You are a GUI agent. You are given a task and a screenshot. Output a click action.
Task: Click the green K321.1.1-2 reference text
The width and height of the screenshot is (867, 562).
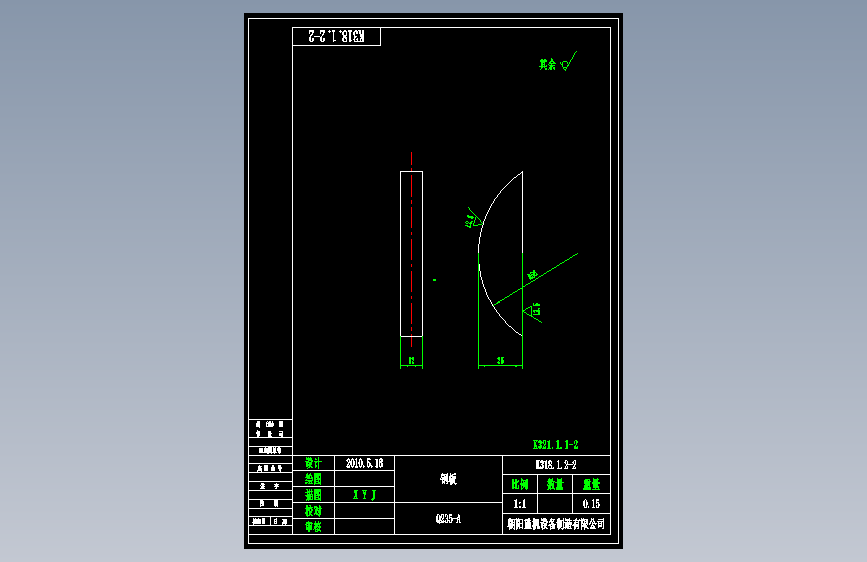556,445
